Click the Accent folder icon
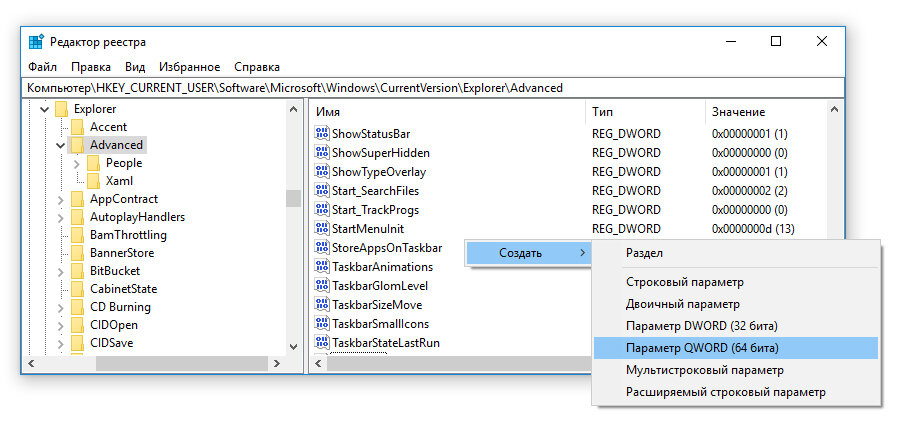 pyautogui.click(x=77, y=126)
